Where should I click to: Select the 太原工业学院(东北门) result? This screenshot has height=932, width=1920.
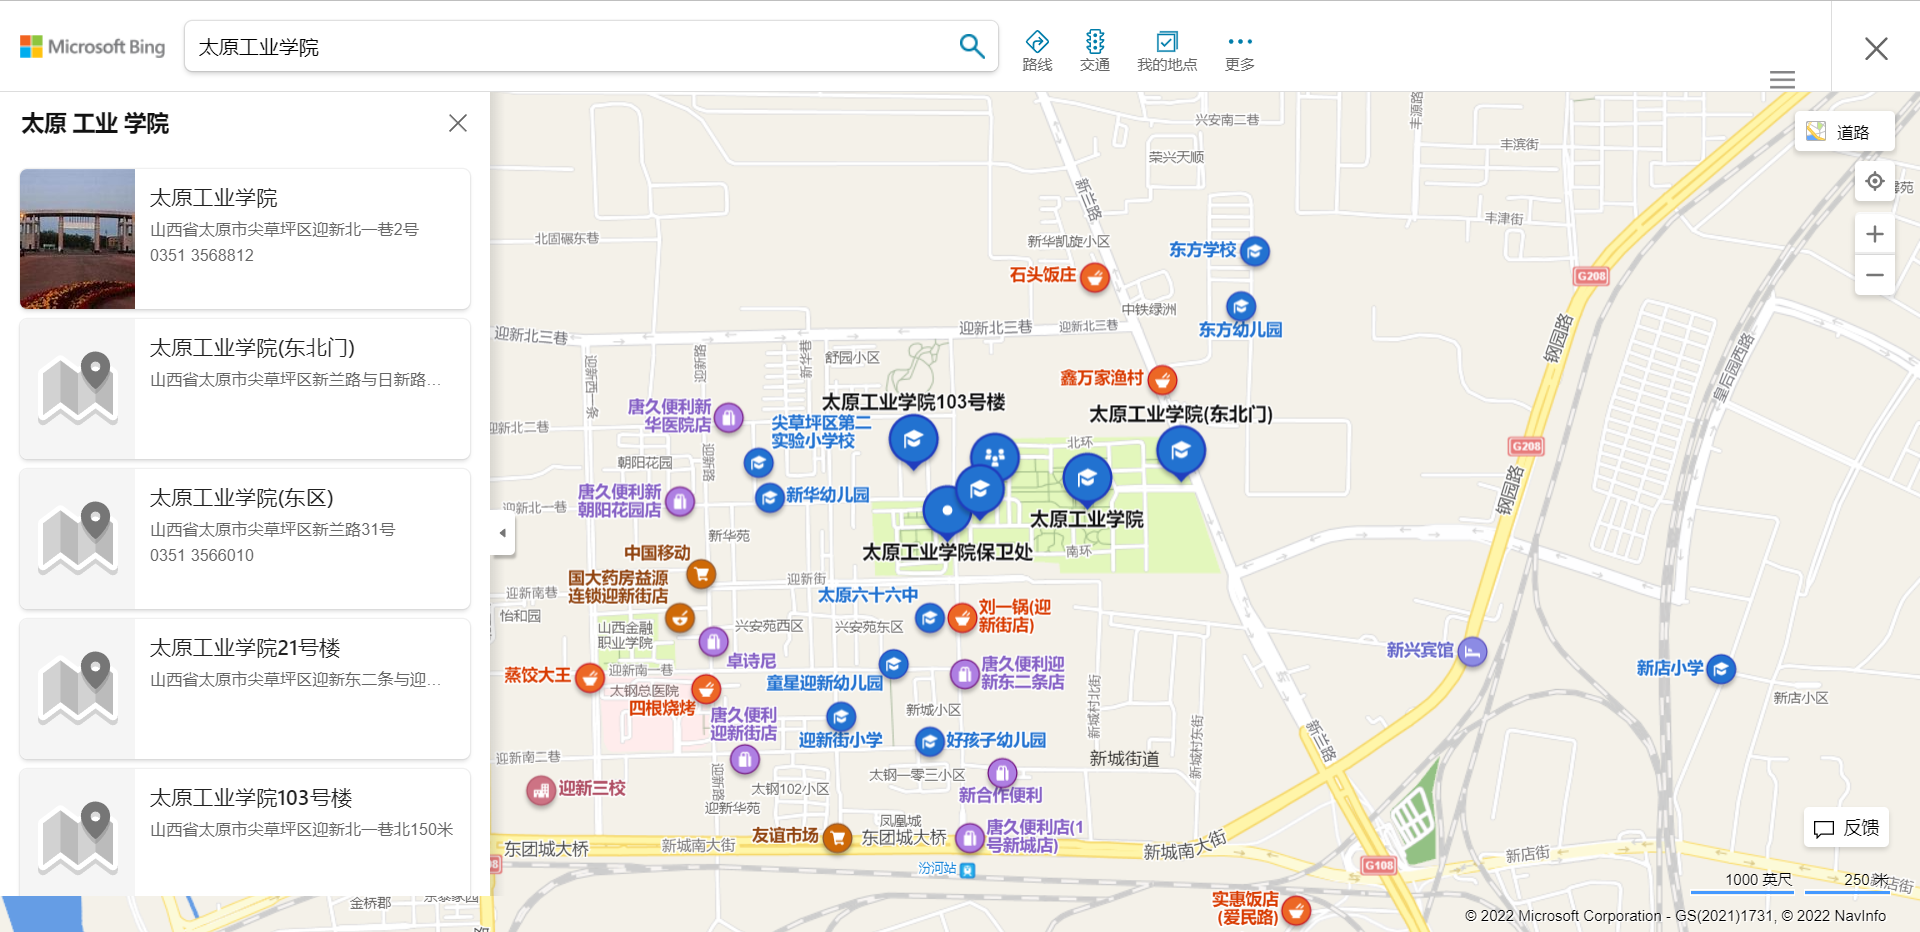coord(245,389)
